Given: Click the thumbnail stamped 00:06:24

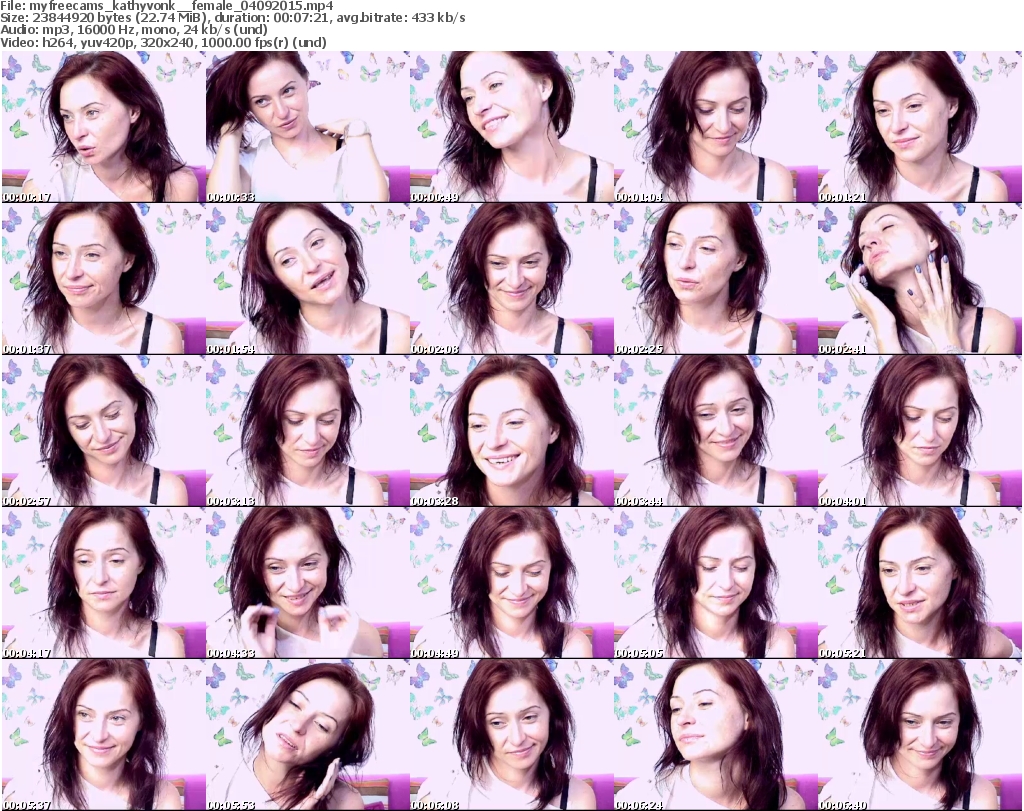Looking at the screenshot, I should (x=716, y=735).
